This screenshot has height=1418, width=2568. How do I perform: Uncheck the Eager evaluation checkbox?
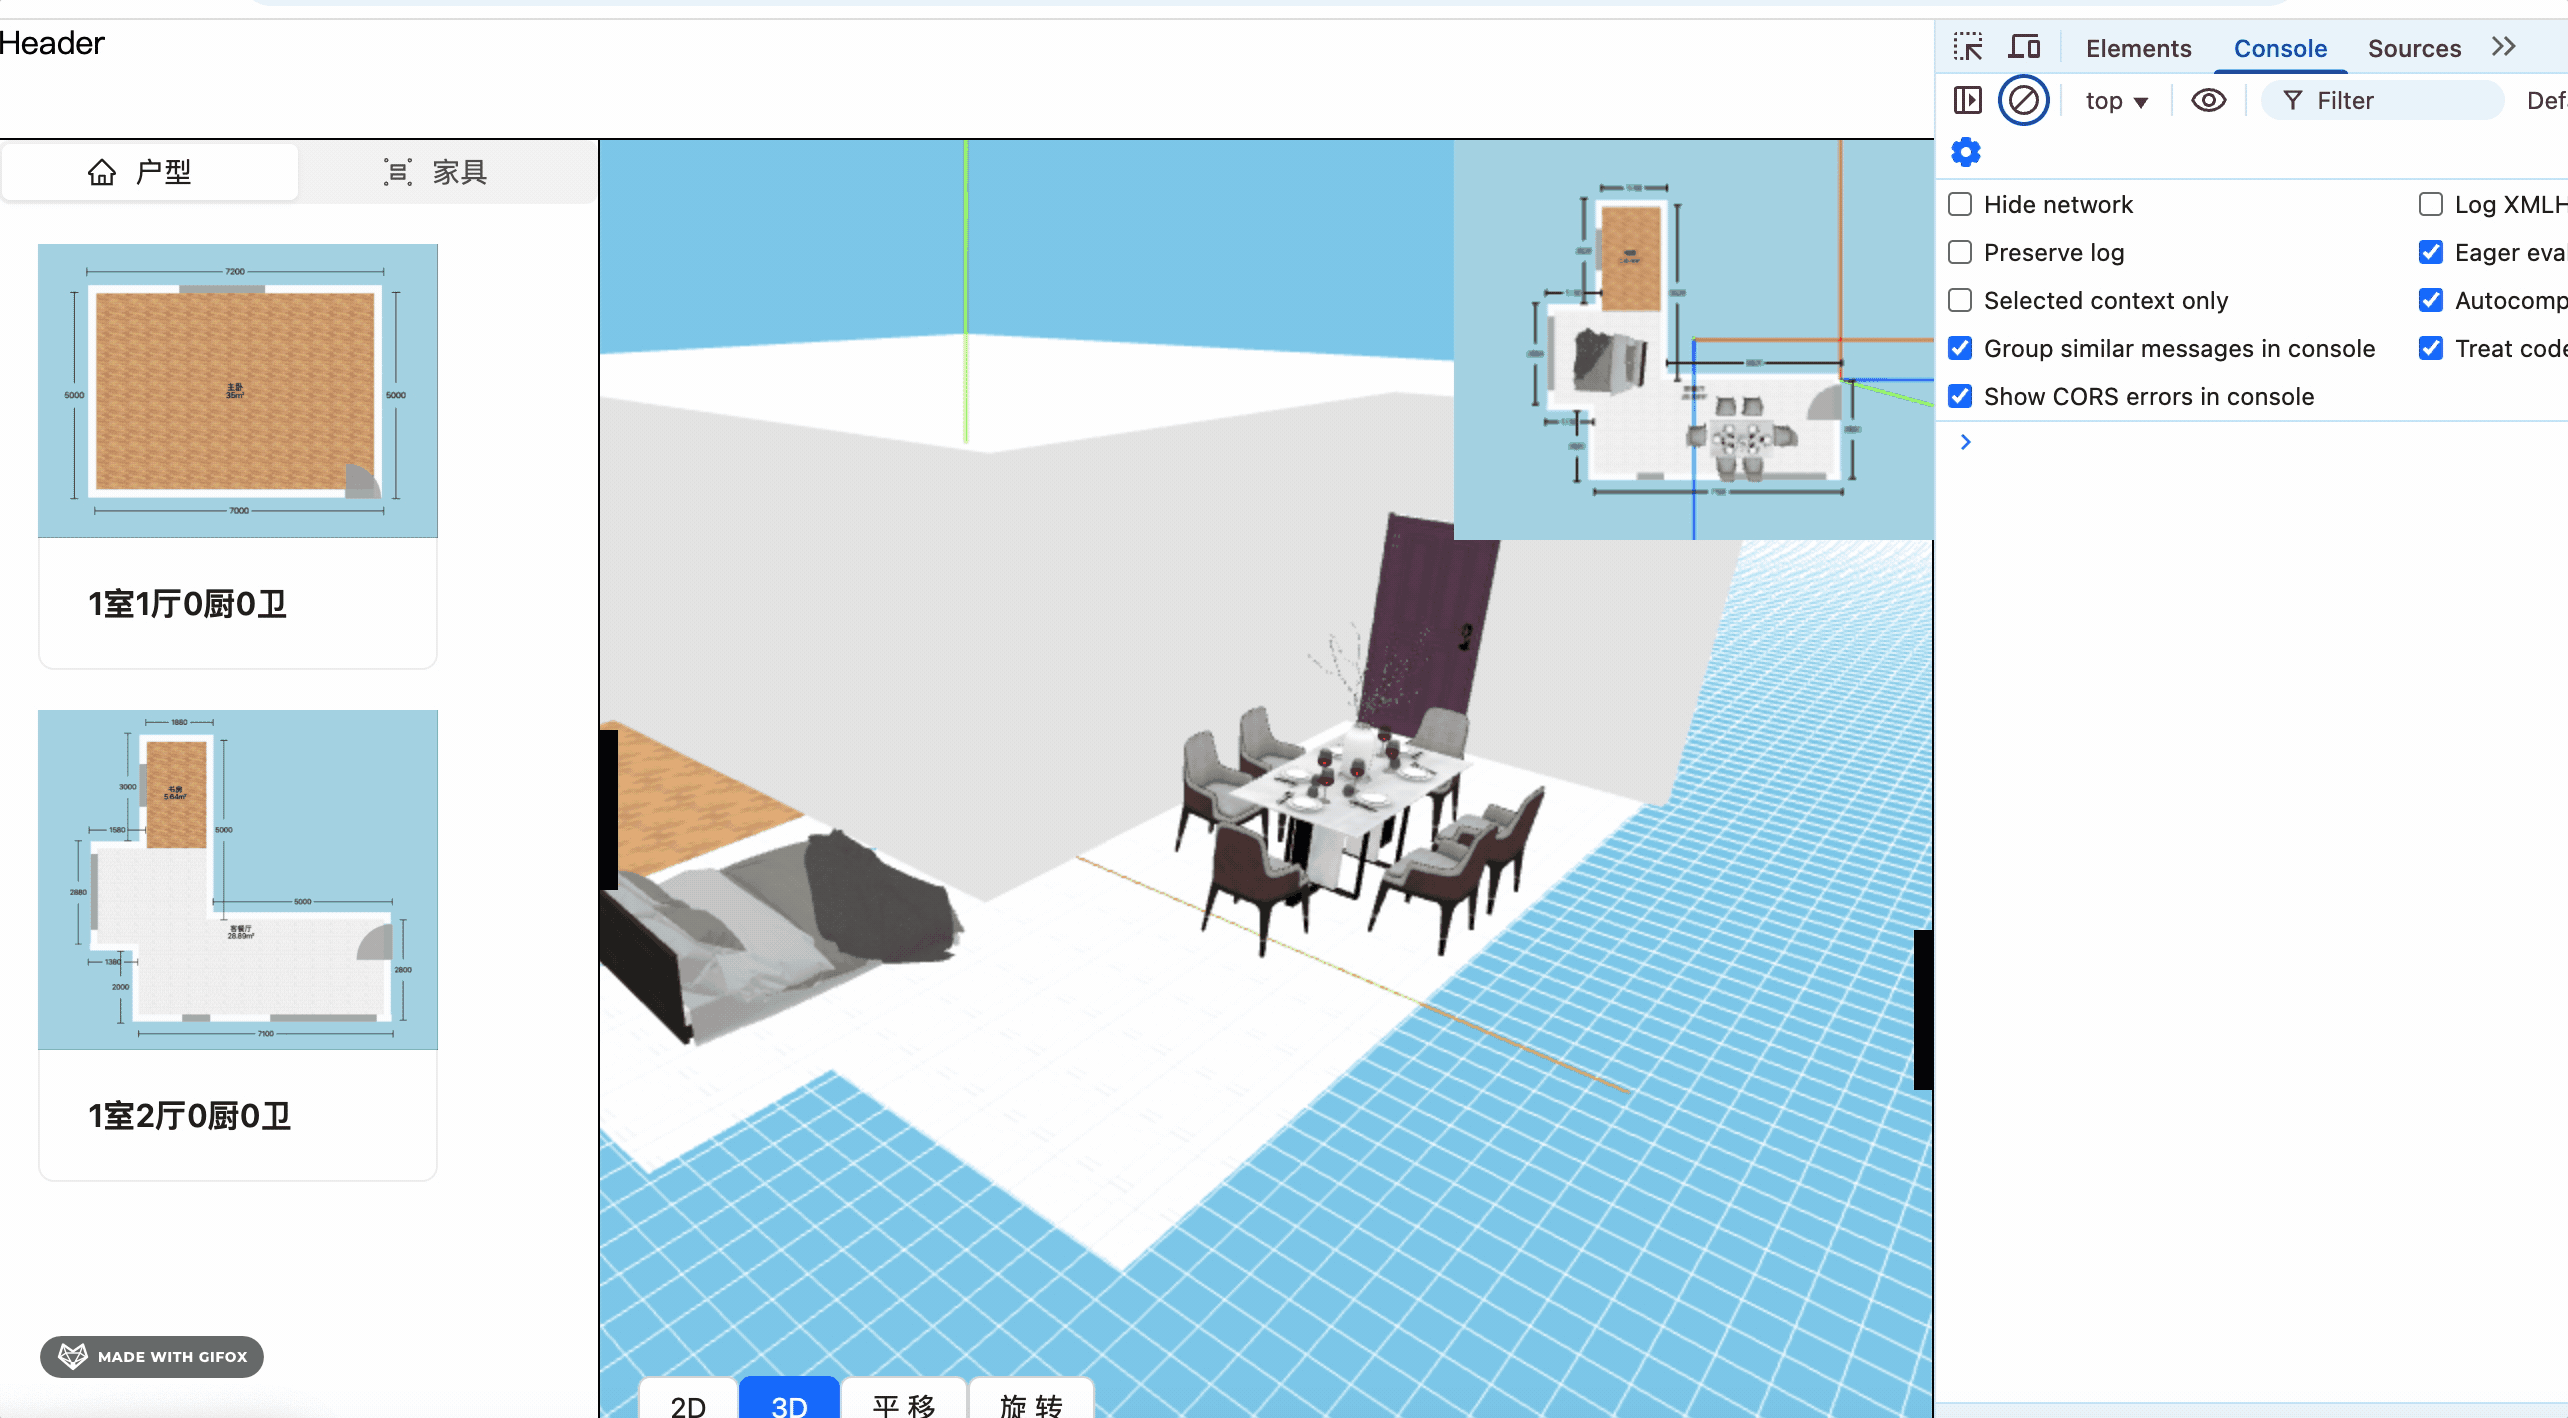pos(2431,252)
